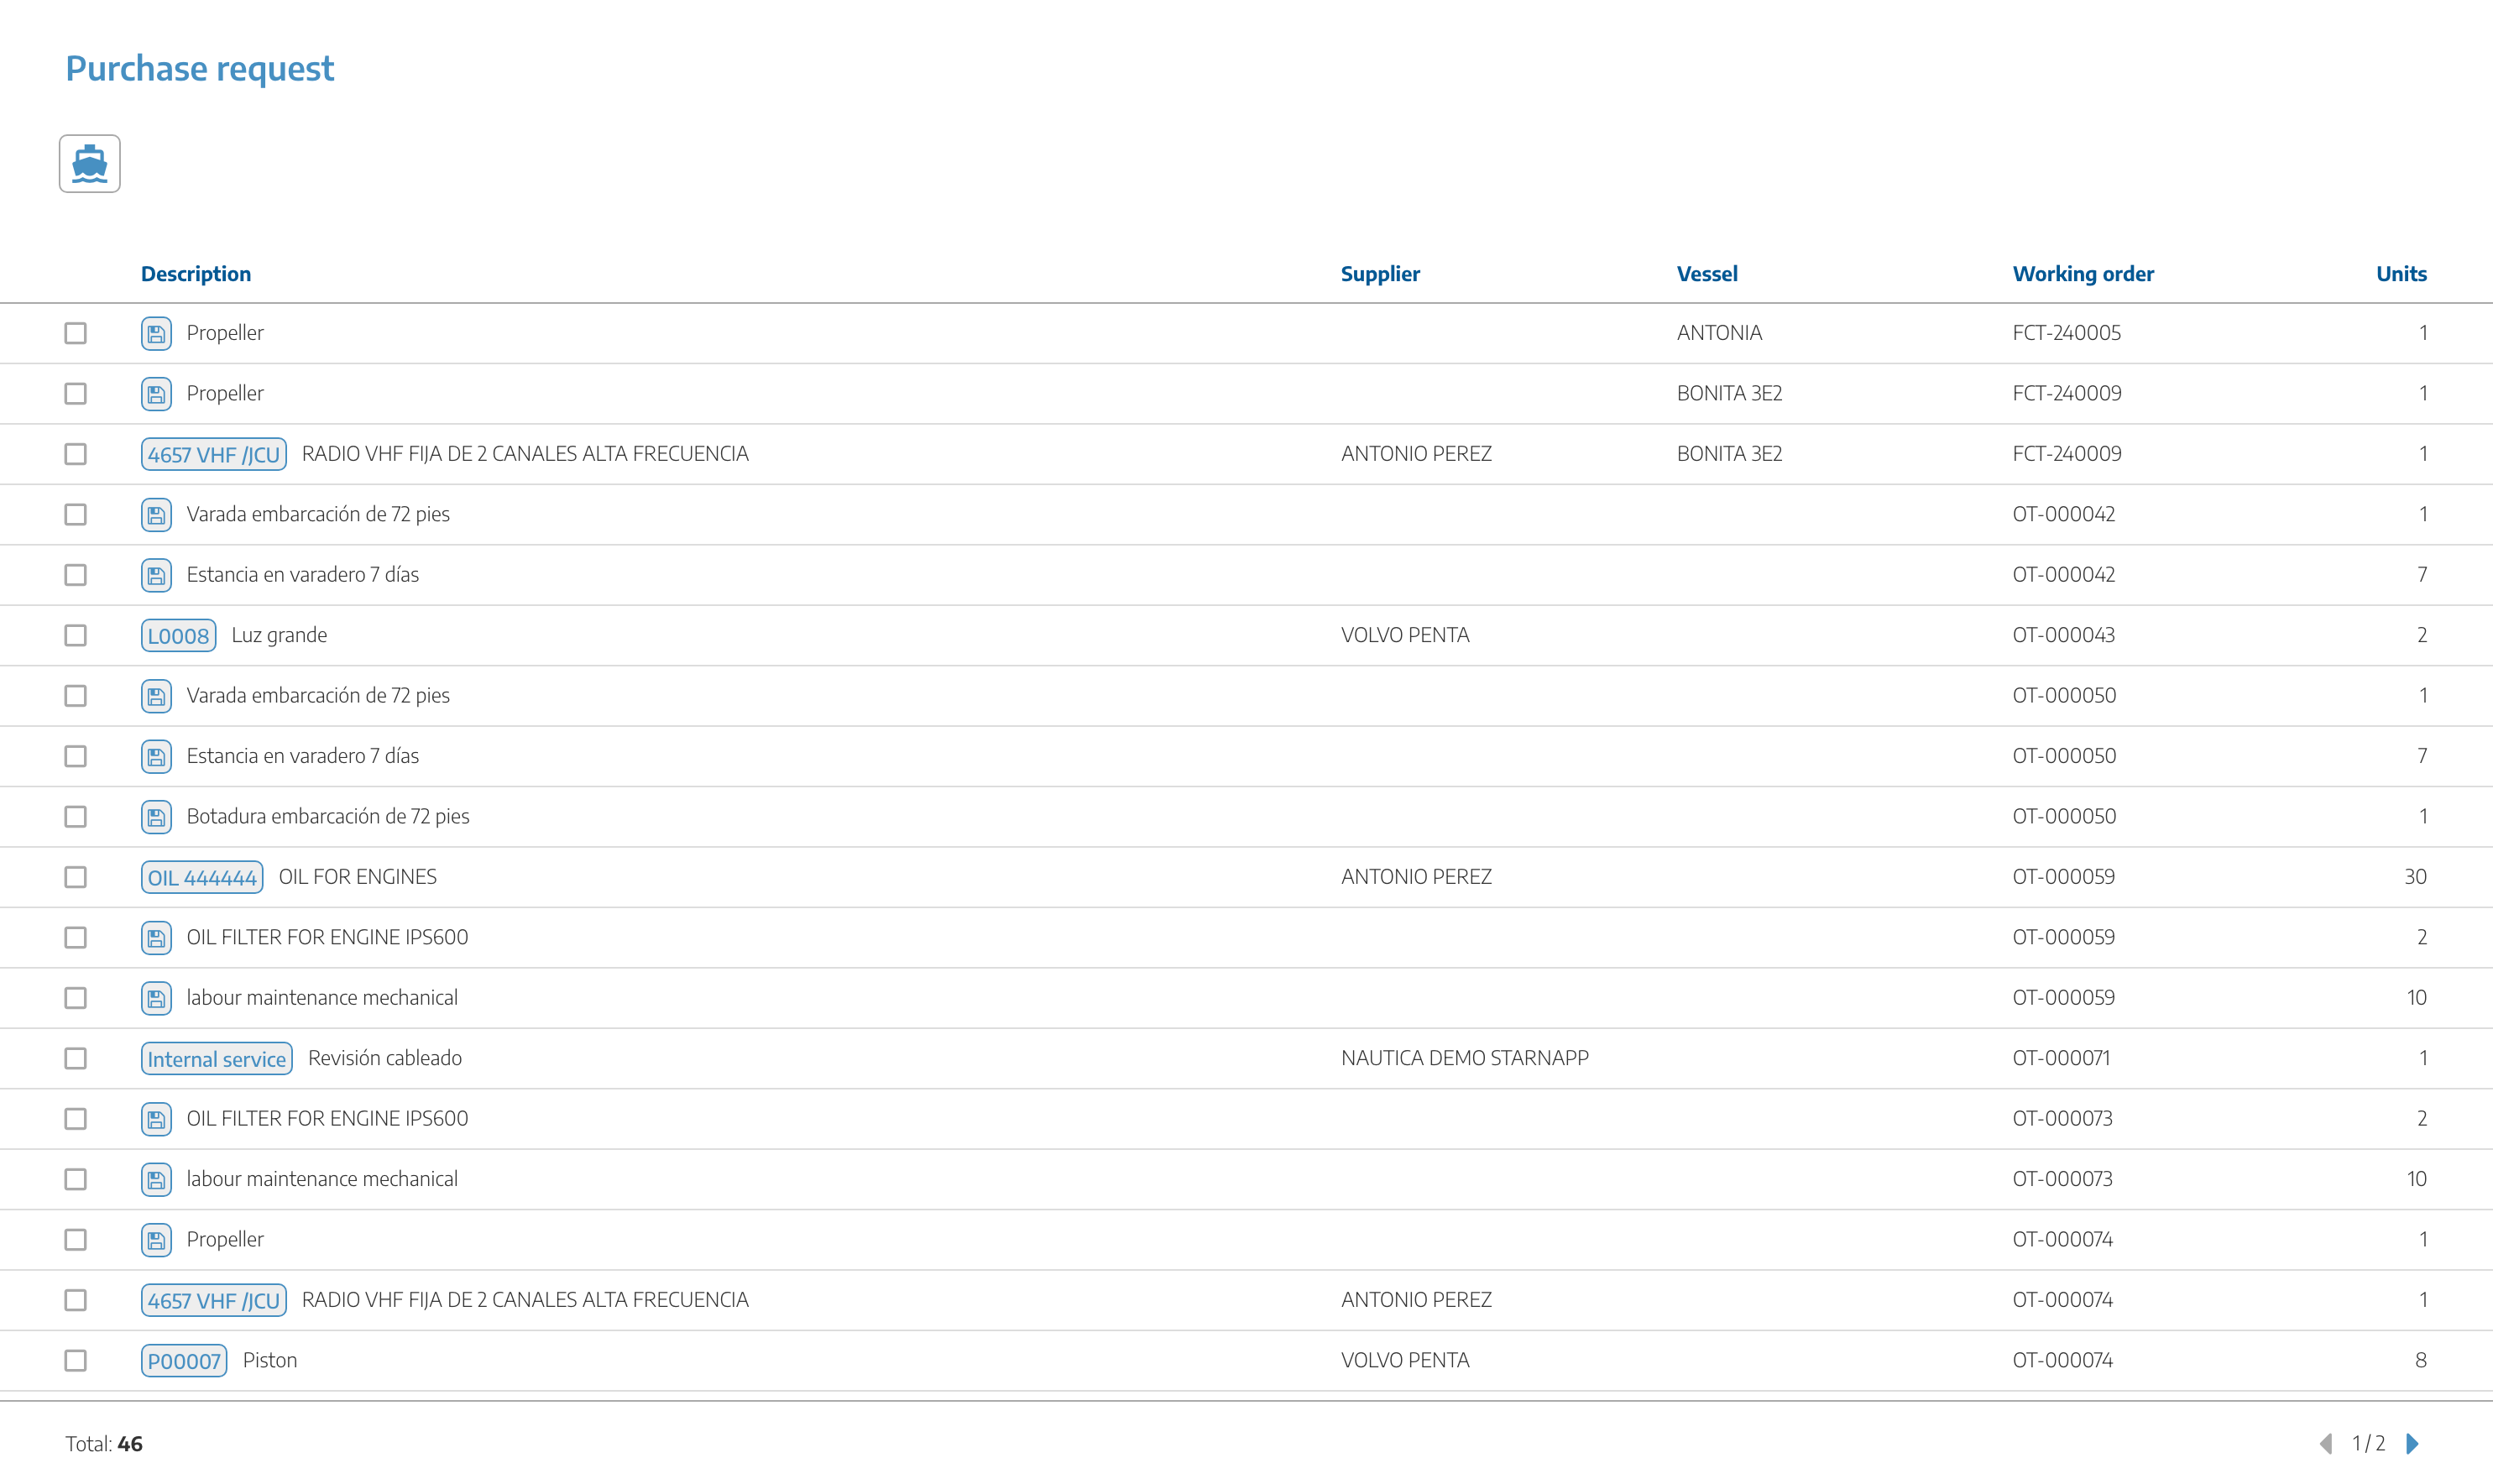Click VOLVO PENTA supplier in Piston row
Screen dimensions: 2493x1484
point(1405,1360)
